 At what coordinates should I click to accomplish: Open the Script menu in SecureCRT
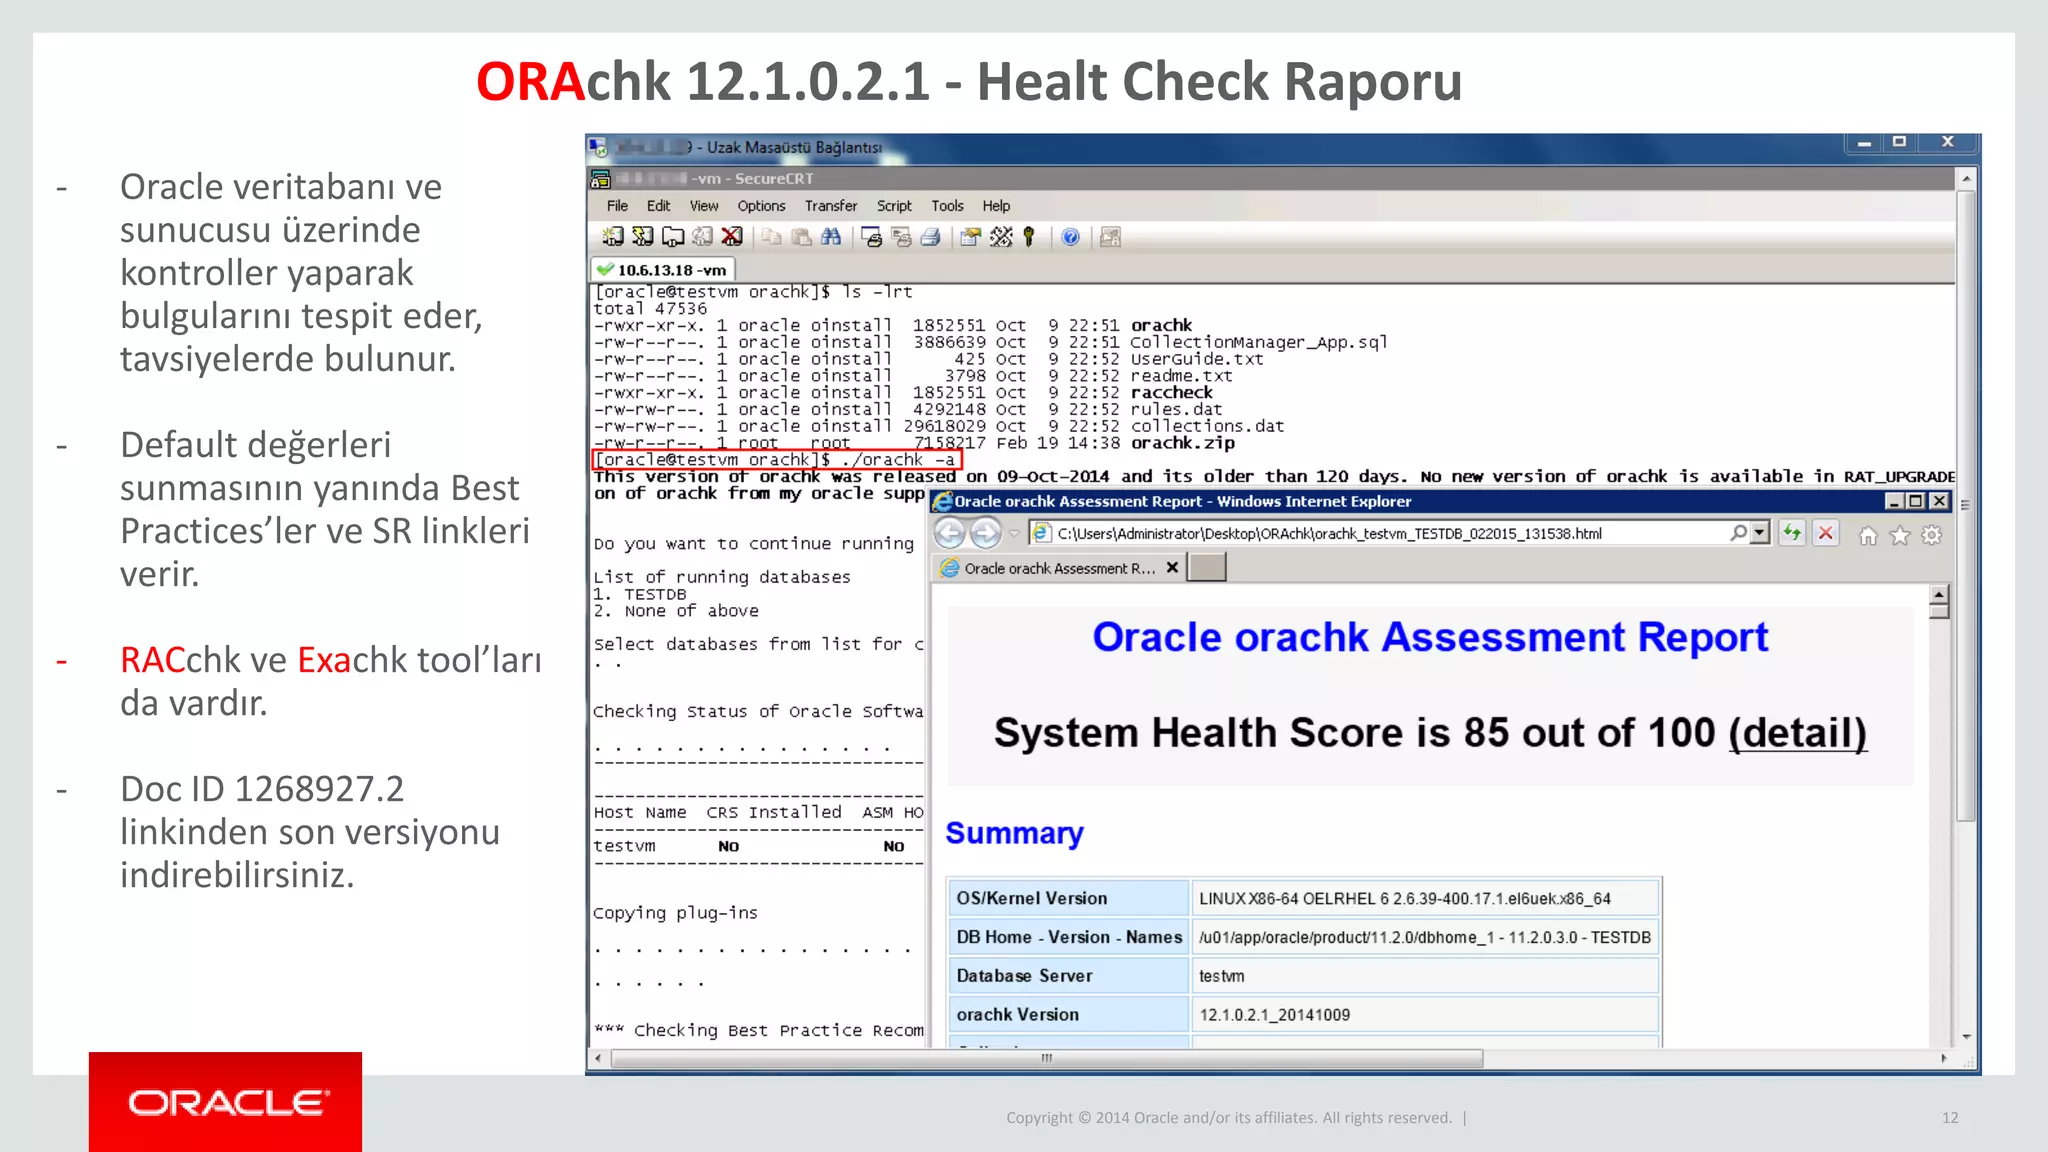pyautogui.click(x=894, y=206)
